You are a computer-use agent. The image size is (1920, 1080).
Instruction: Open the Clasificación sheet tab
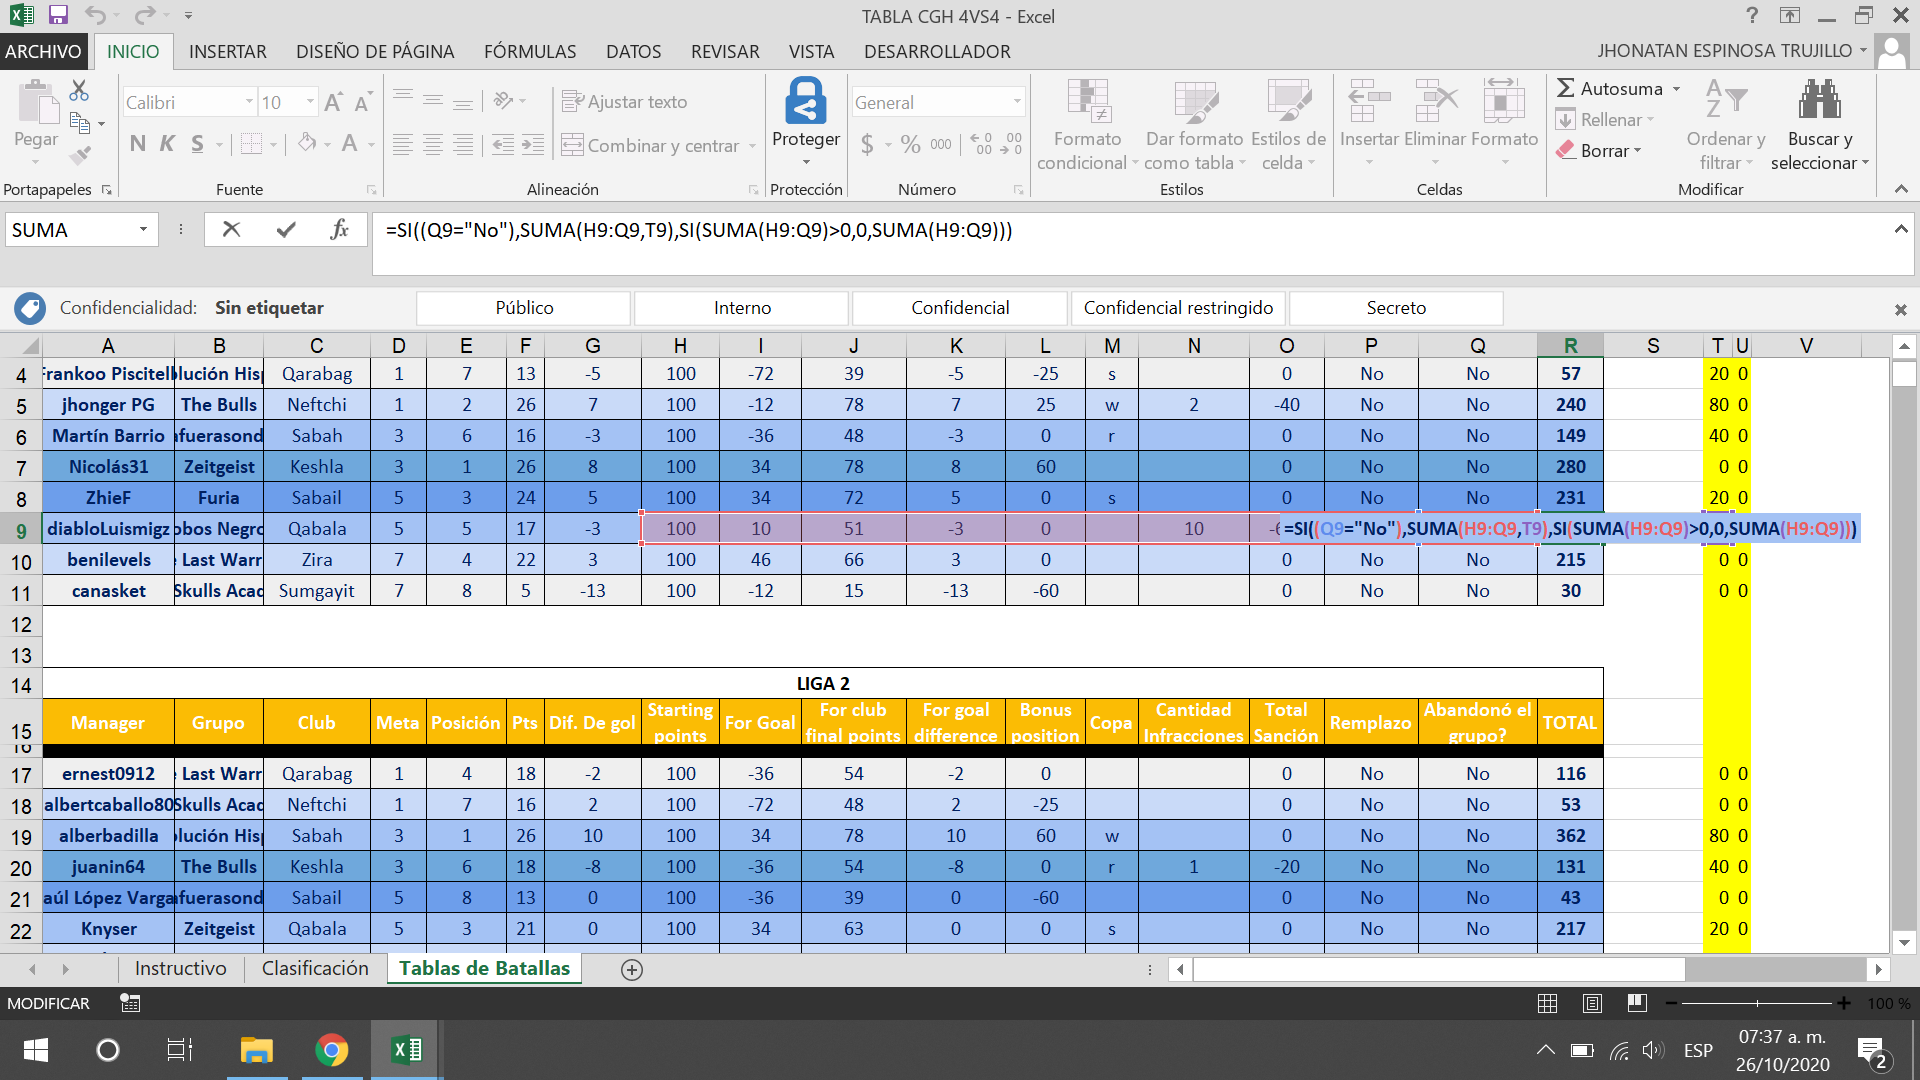(x=315, y=968)
